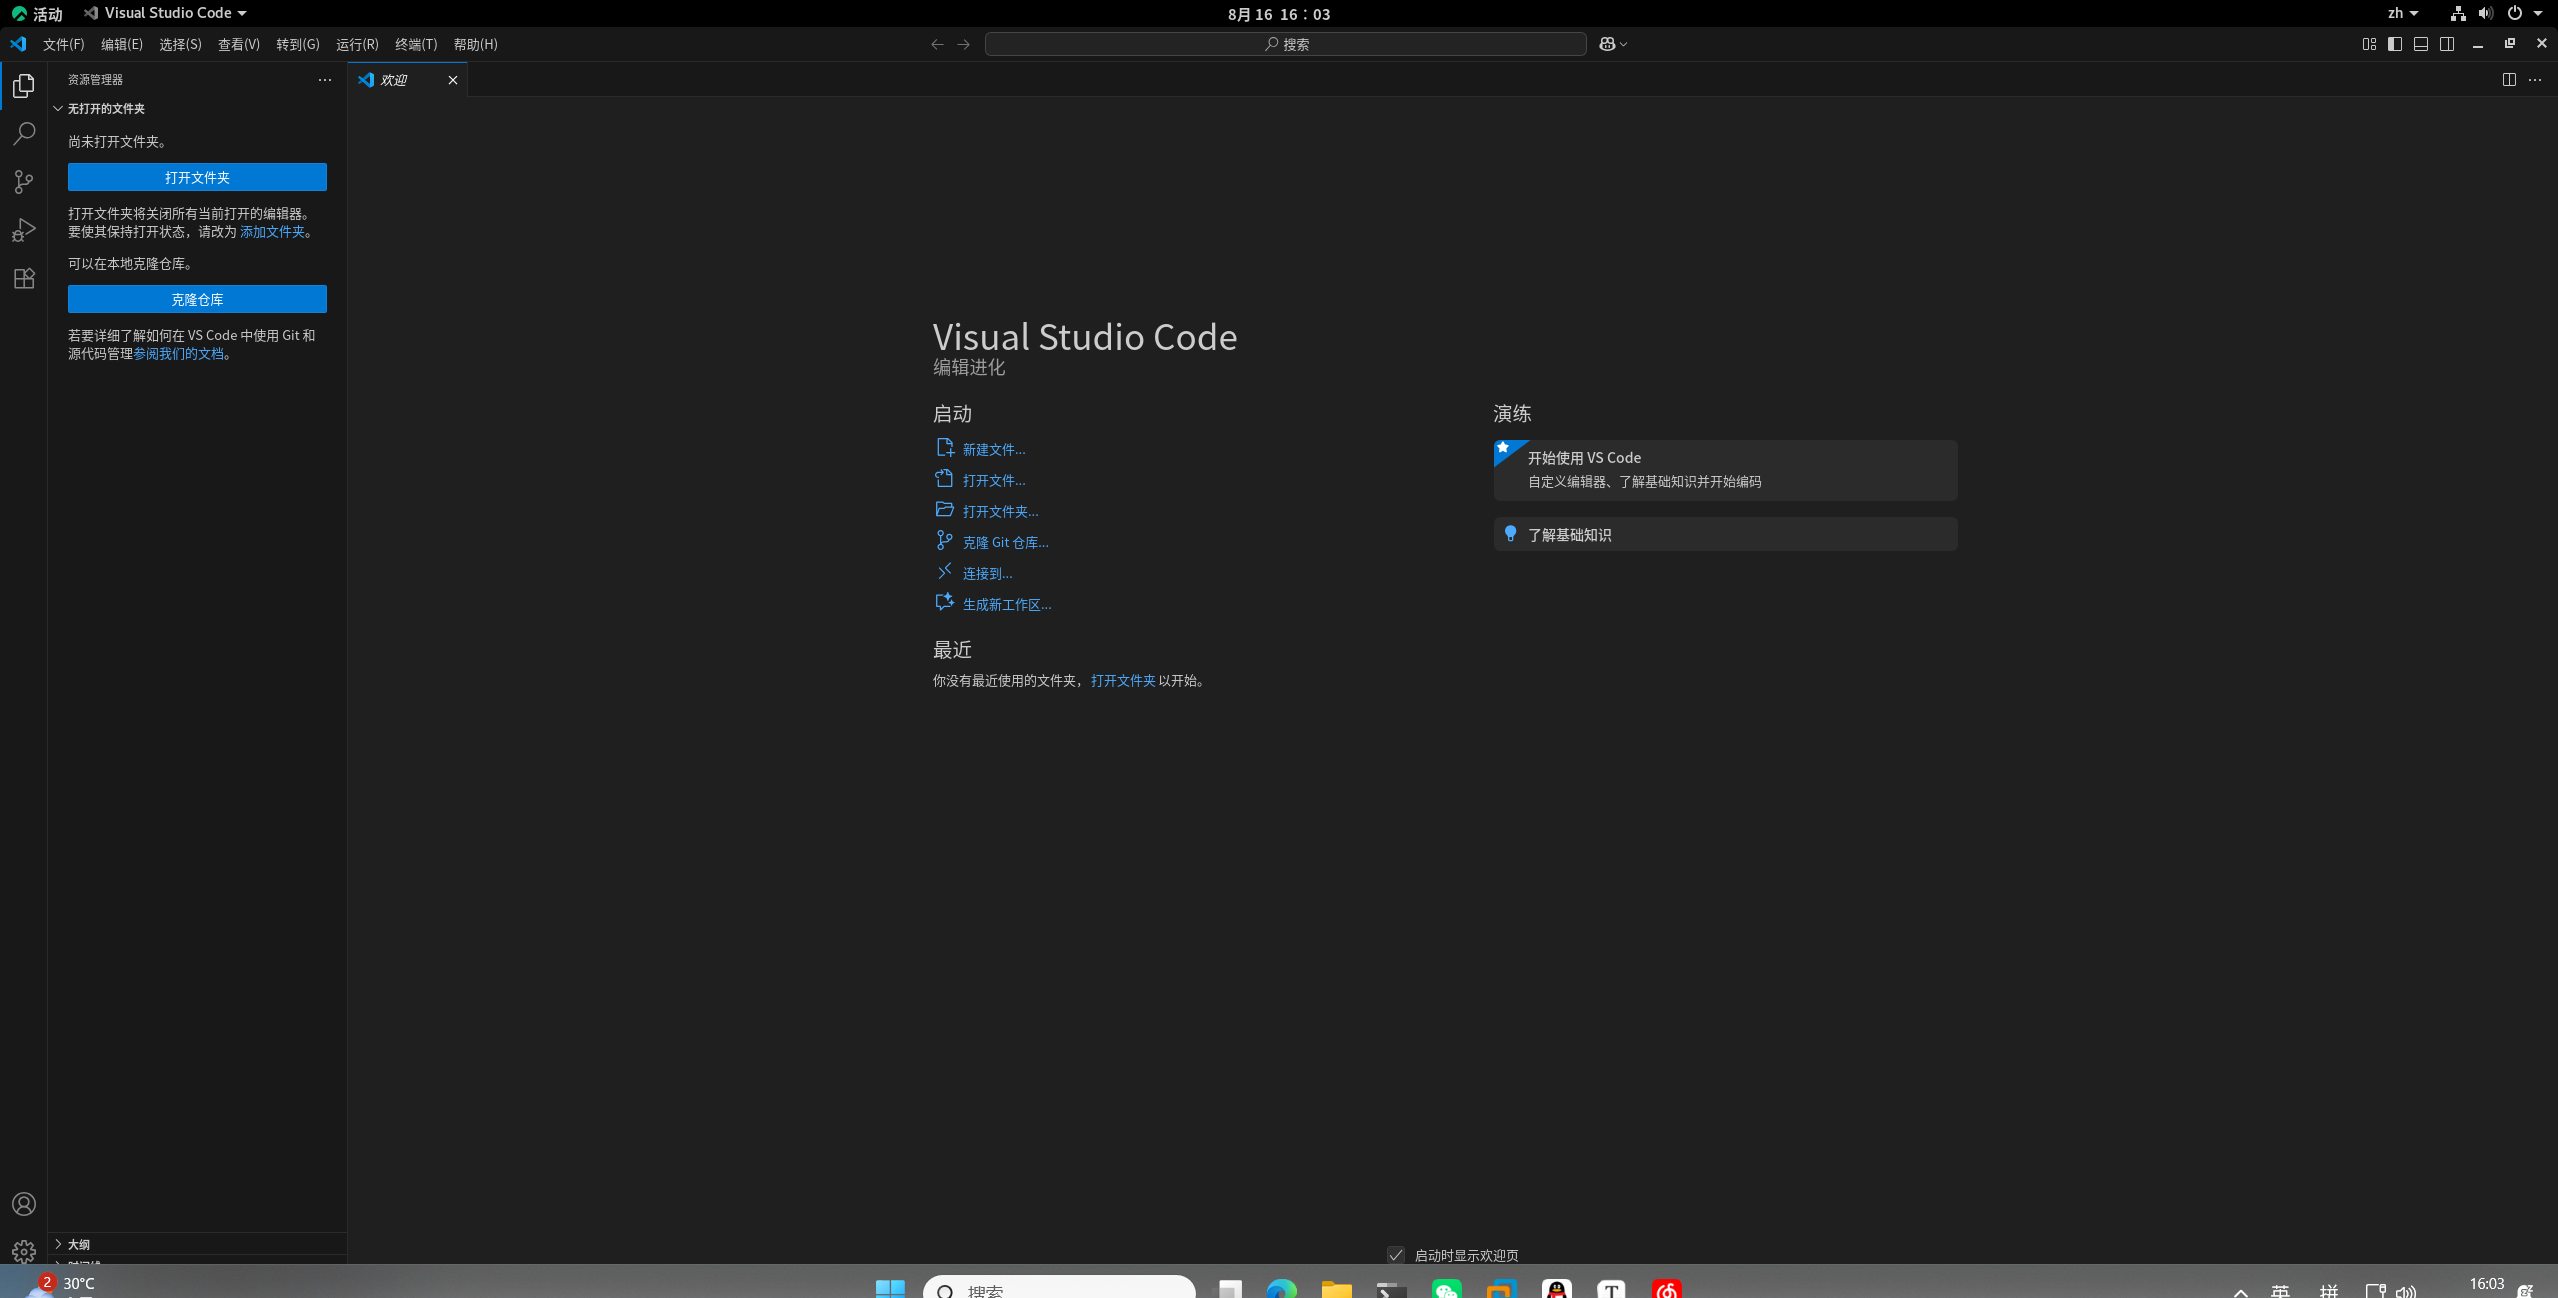Click the split editor right icon
The width and height of the screenshot is (2558, 1298).
[2508, 80]
